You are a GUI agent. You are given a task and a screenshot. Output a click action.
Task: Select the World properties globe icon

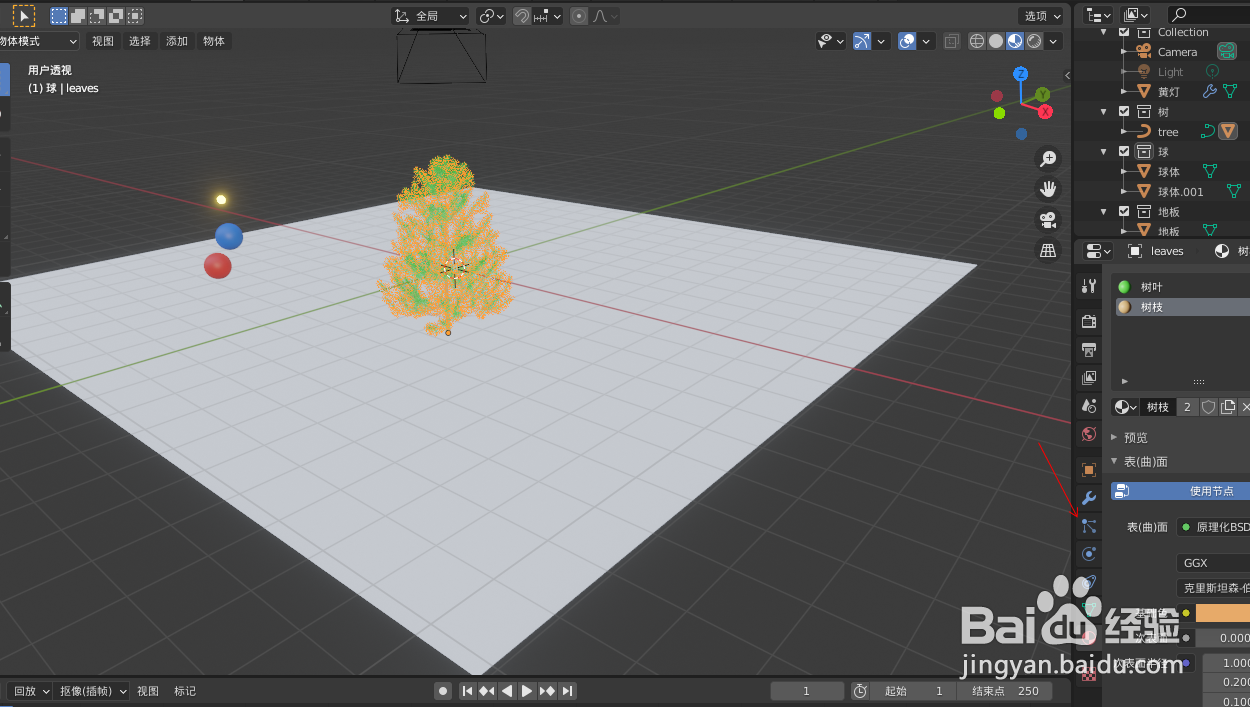tap(1088, 434)
